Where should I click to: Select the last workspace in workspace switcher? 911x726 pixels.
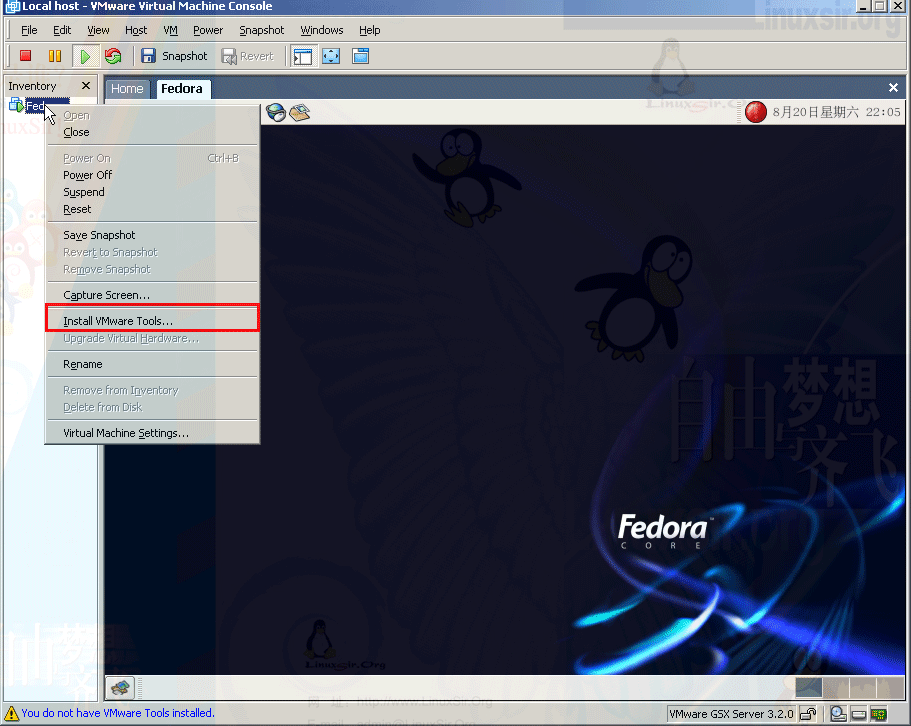coord(890,687)
